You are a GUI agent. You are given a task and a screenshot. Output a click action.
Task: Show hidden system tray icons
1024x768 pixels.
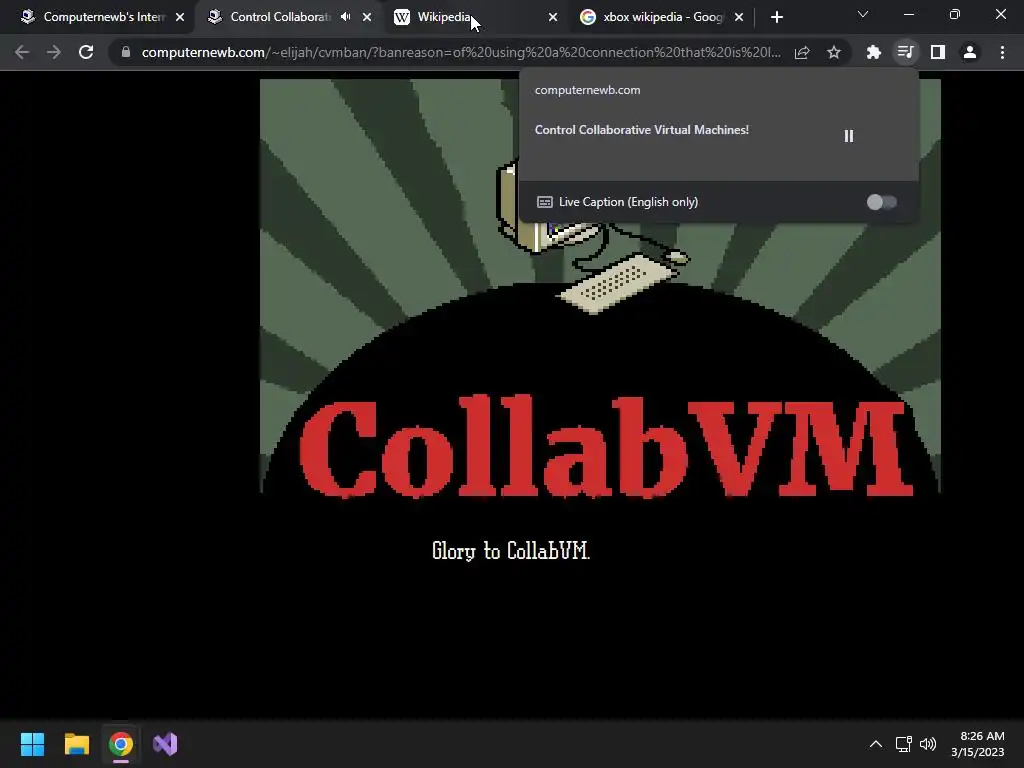[x=876, y=744]
